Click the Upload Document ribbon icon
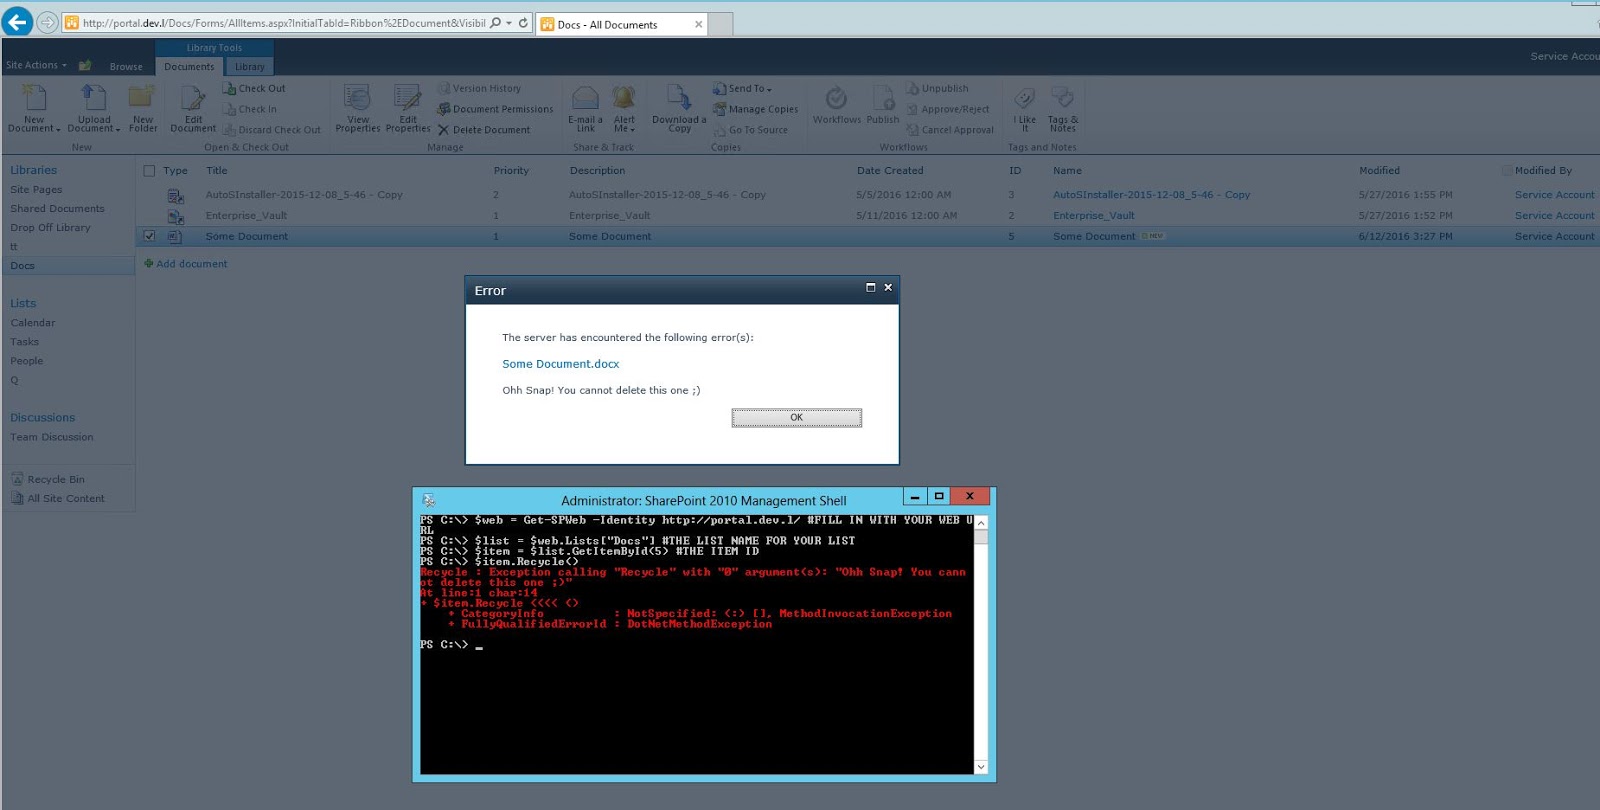The height and width of the screenshot is (810, 1600). point(94,109)
